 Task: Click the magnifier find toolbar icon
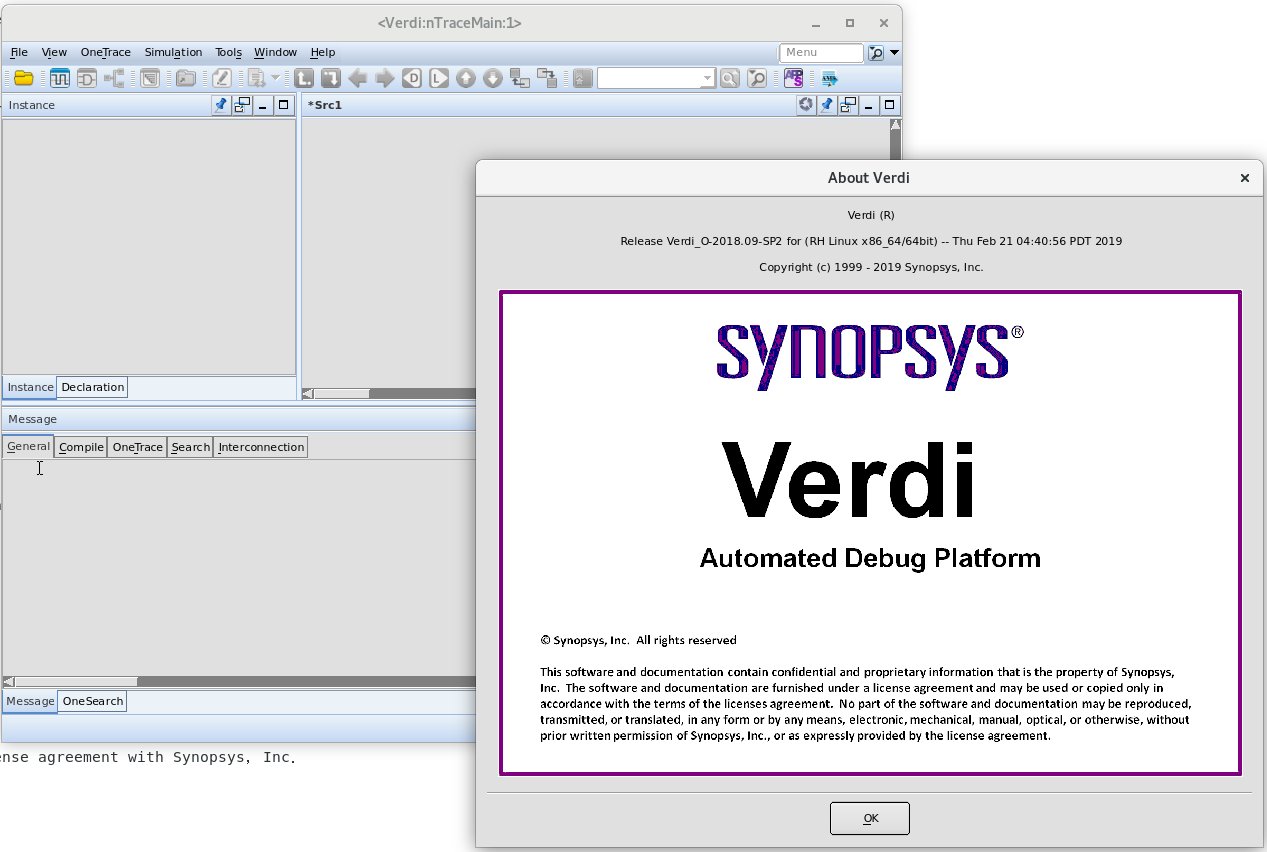point(730,78)
